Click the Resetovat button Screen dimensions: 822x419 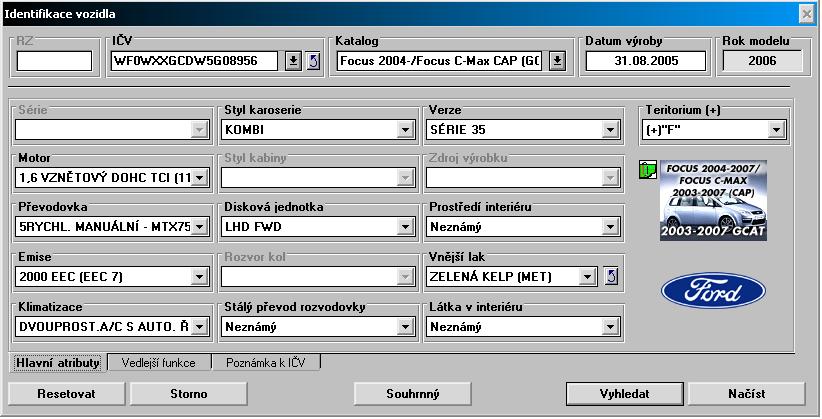coord(66,393)
